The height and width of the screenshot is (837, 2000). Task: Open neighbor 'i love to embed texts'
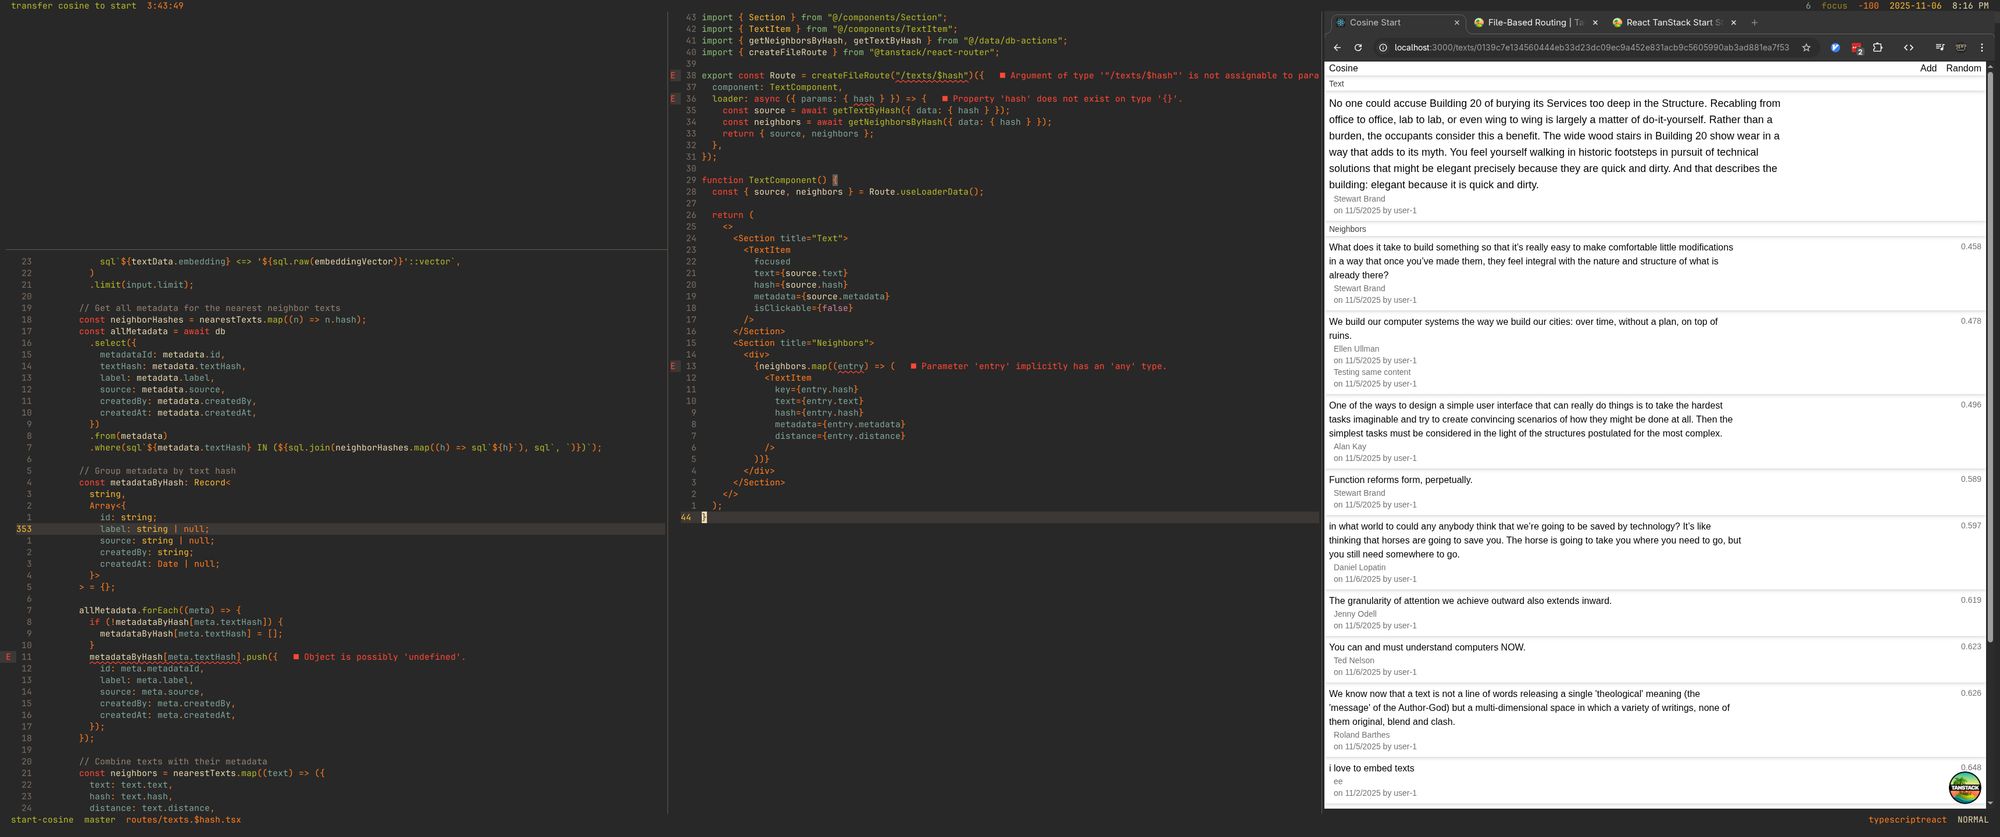click(x=1371, y=768)
